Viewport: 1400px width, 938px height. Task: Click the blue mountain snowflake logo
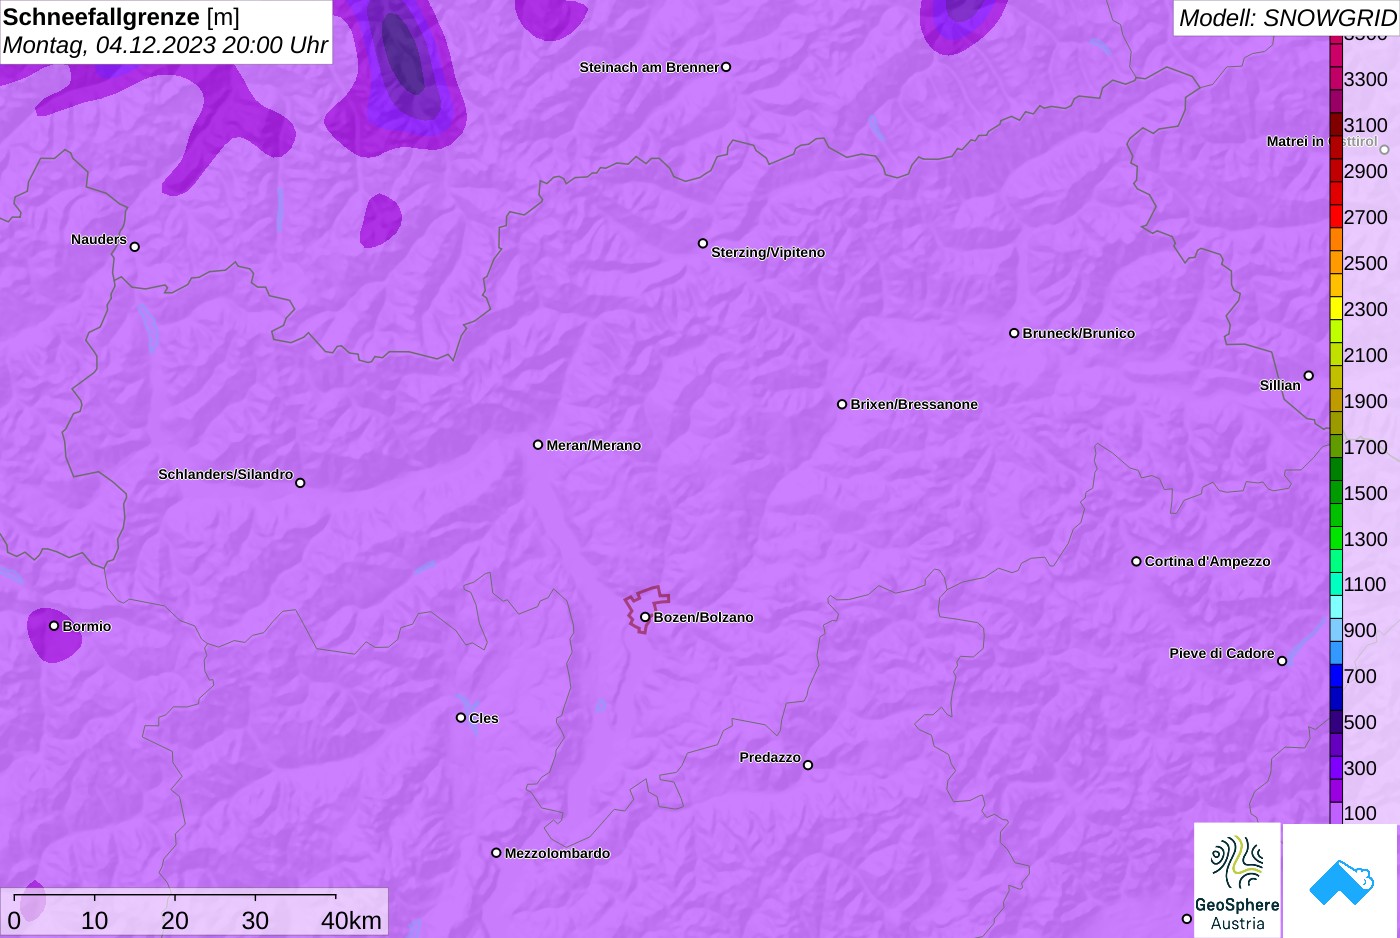point(1340,881)
